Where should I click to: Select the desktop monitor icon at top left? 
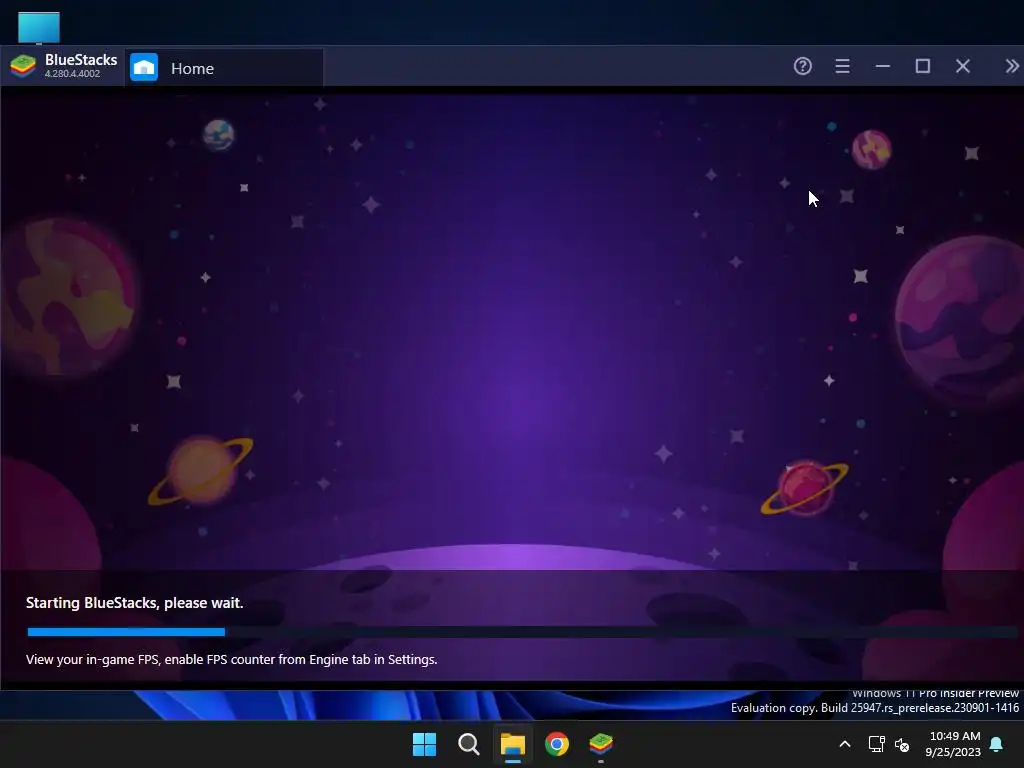click(39, 28)
